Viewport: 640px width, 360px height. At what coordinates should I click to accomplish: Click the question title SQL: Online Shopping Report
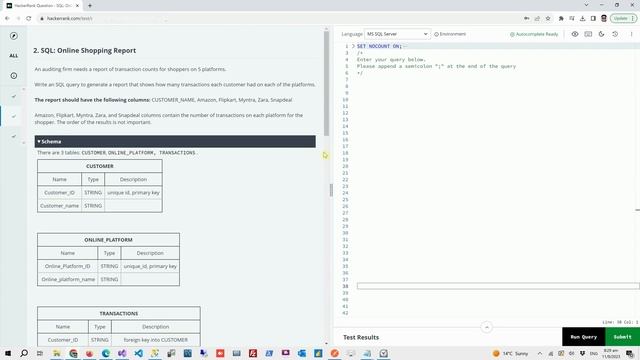[x=84, y=50]
